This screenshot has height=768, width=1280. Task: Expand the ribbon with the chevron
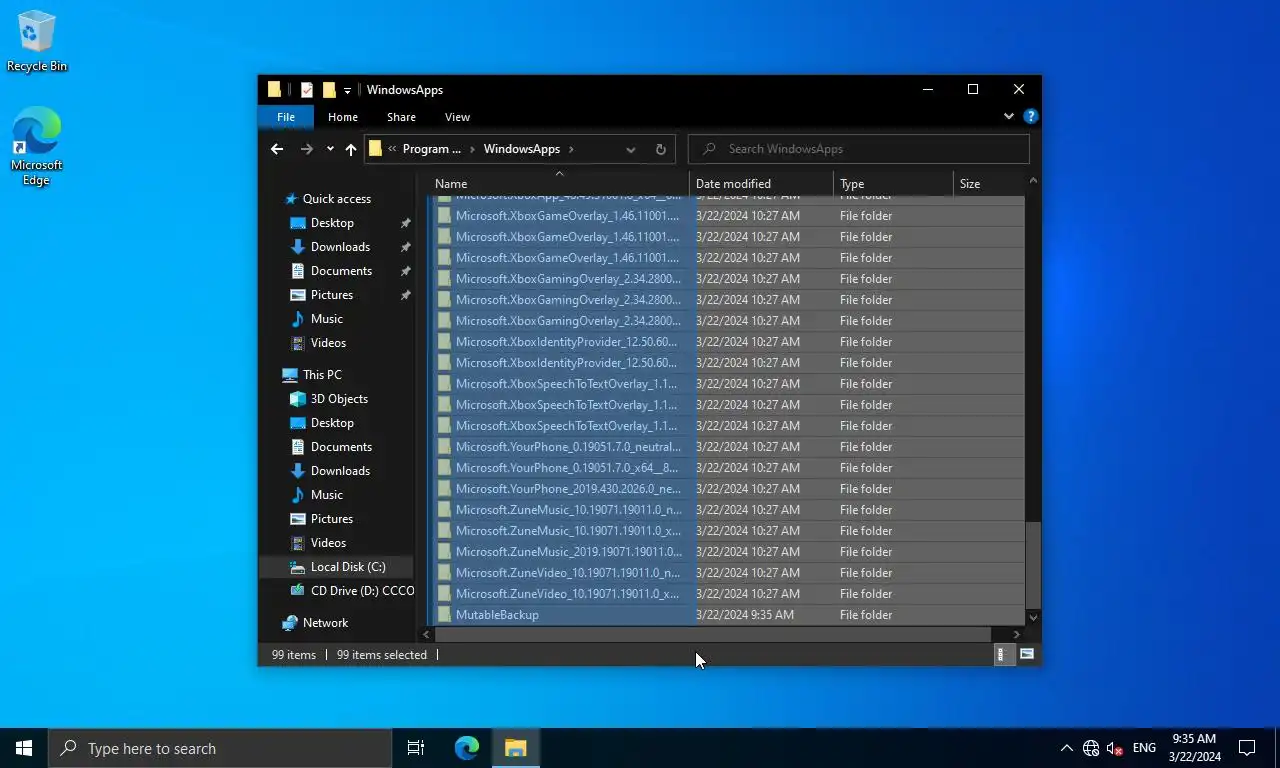pyautogui.click(x=1009, y=116)
